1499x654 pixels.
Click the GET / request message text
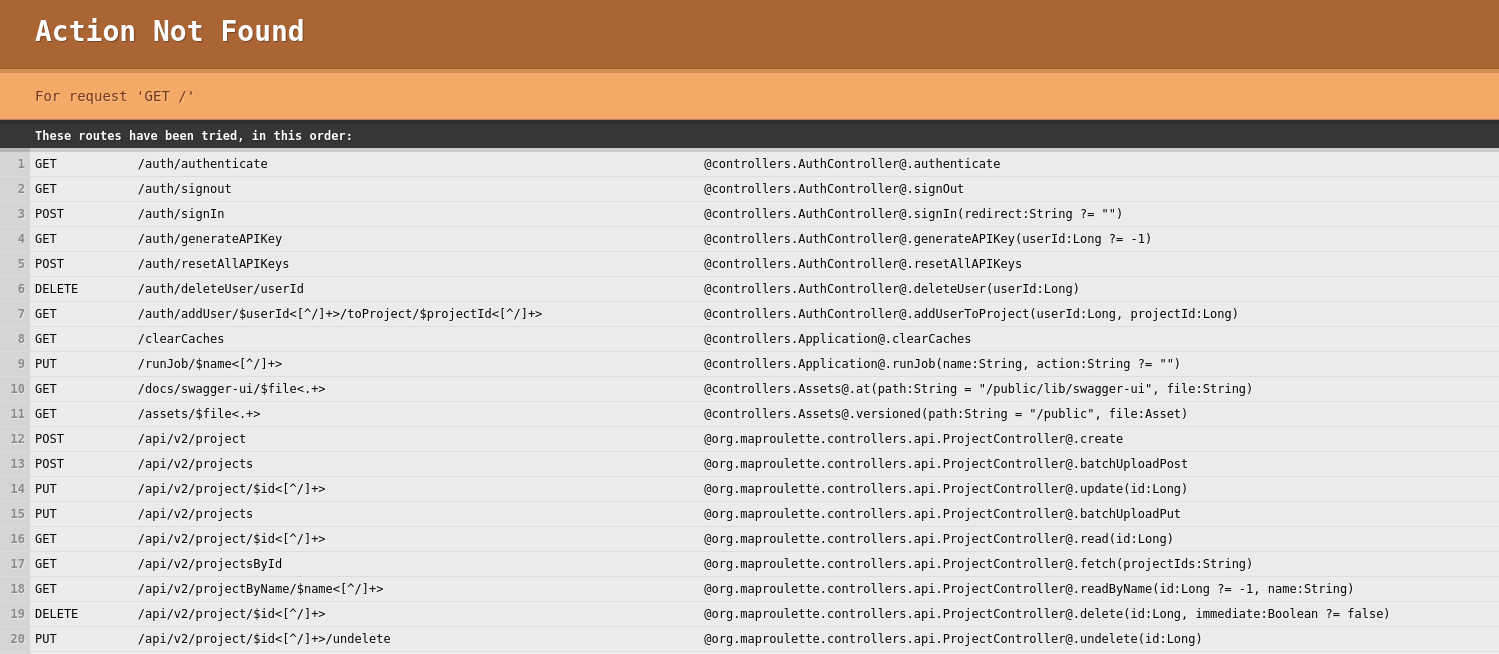[113, 96]
